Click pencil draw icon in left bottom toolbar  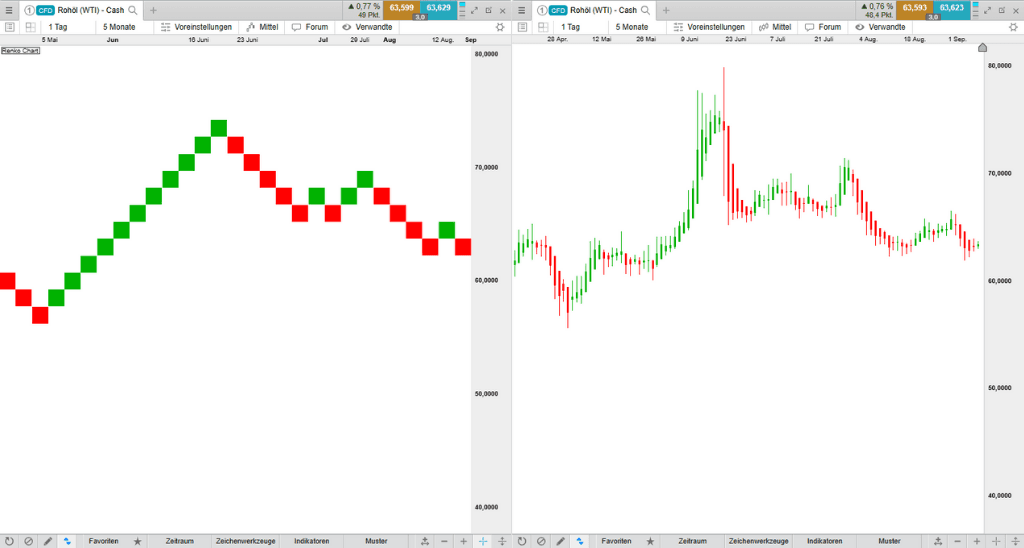48,541
